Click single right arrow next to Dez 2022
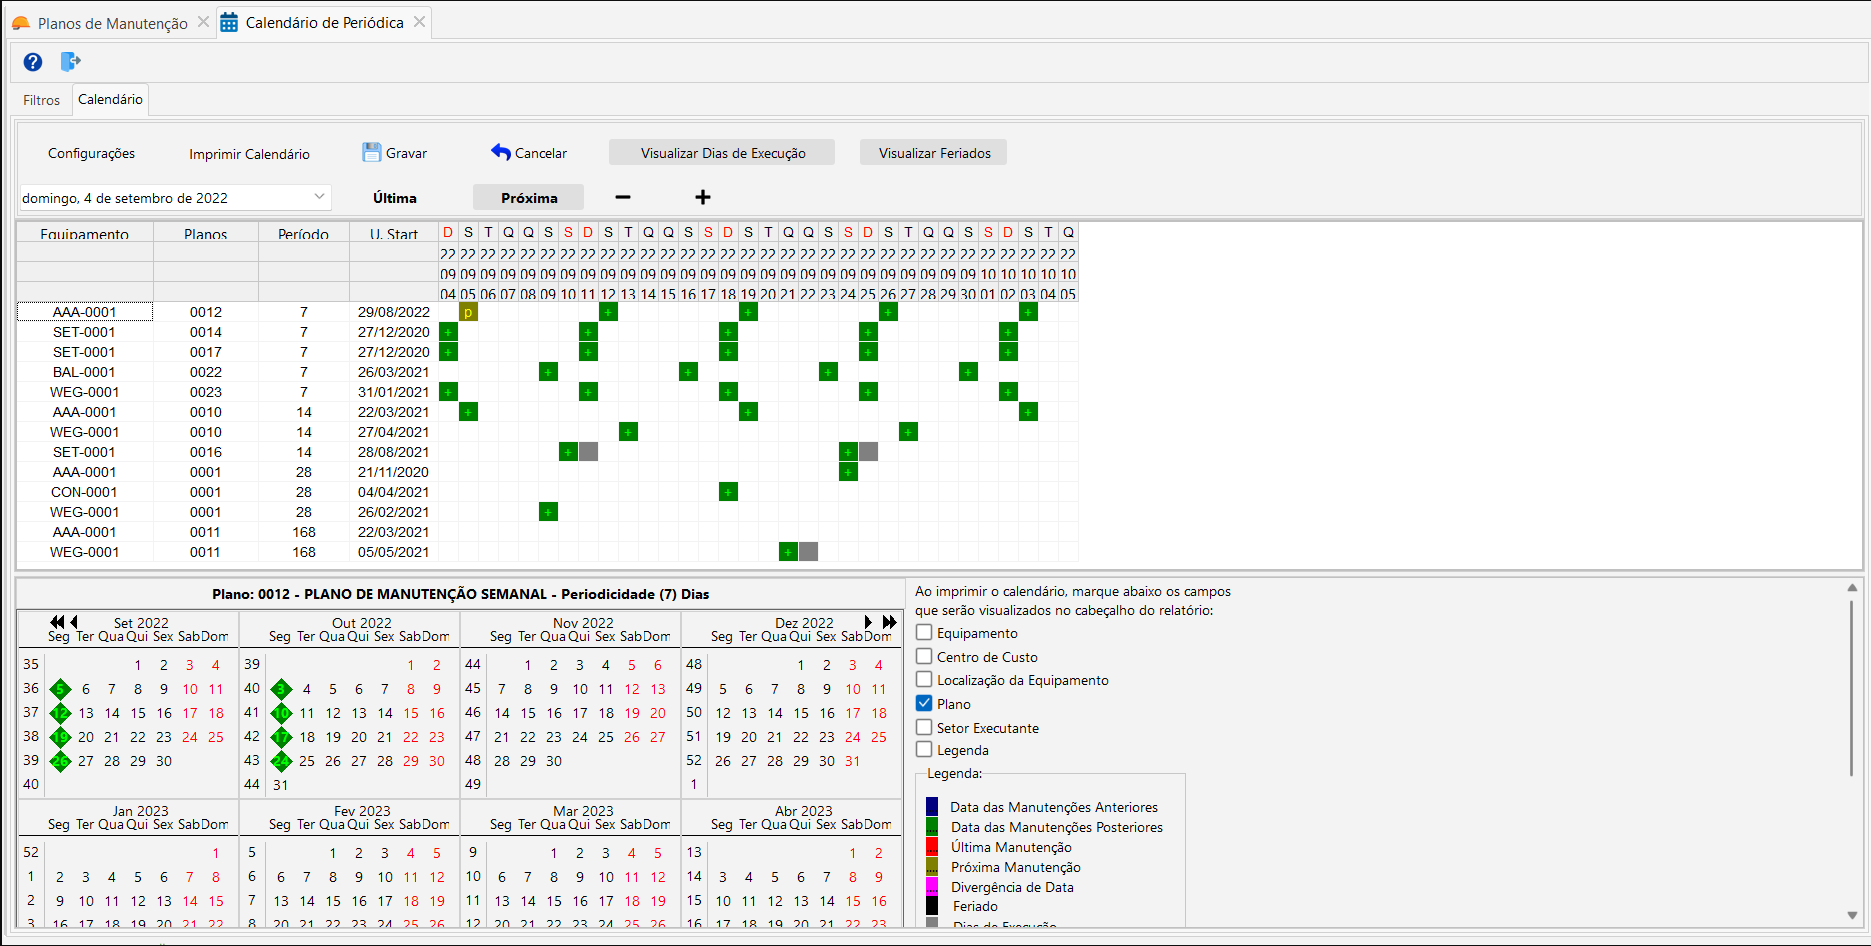The image size is (1871, 946). (868, 622)
